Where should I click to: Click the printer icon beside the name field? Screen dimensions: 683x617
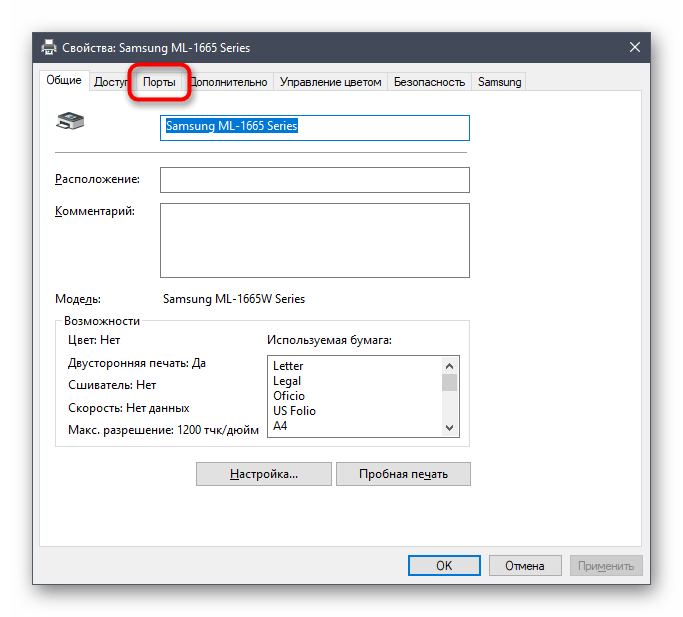pyautogui.click(x=70, y=123)
